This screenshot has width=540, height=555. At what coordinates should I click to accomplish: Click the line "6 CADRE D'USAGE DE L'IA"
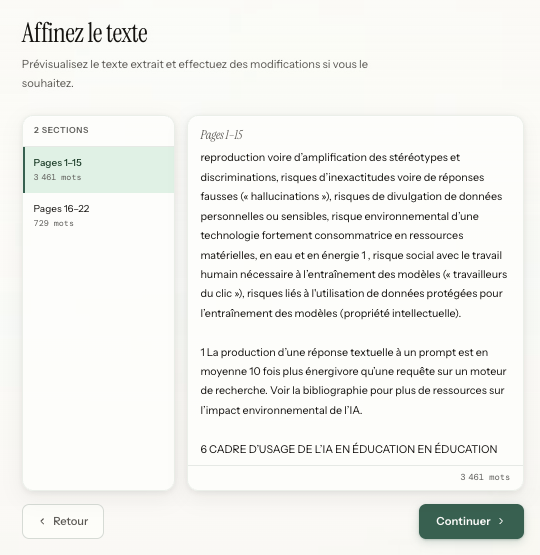coord(349,449)
